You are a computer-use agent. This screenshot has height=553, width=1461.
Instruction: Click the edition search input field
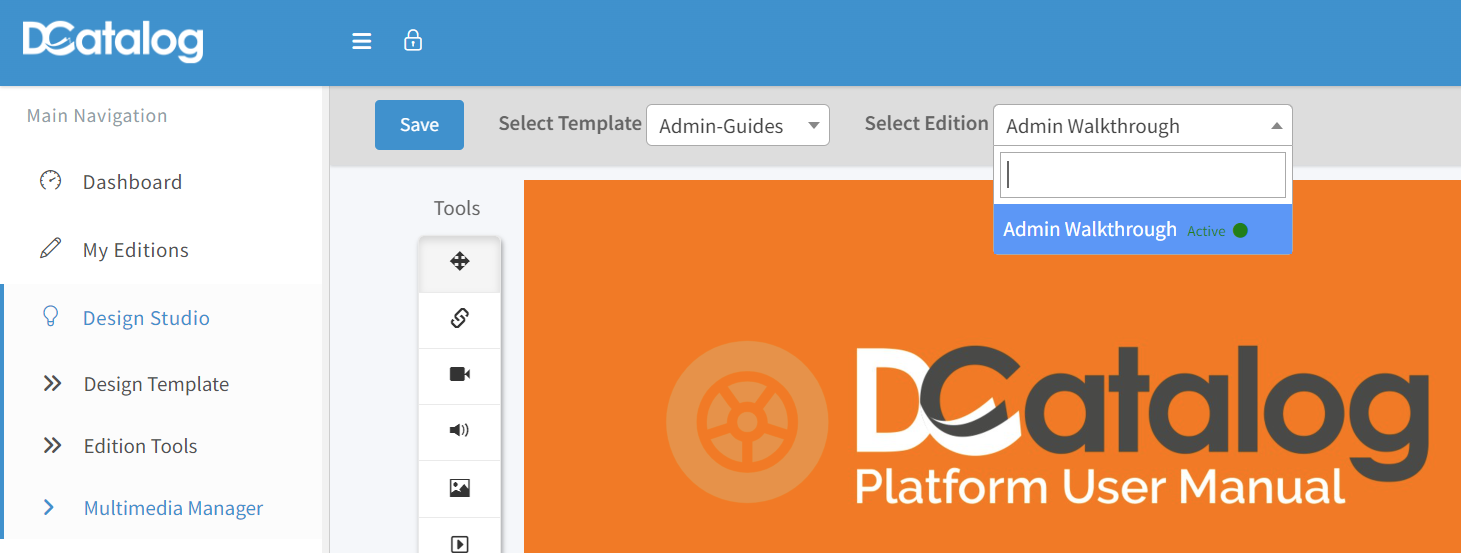tap(1143, 175)
